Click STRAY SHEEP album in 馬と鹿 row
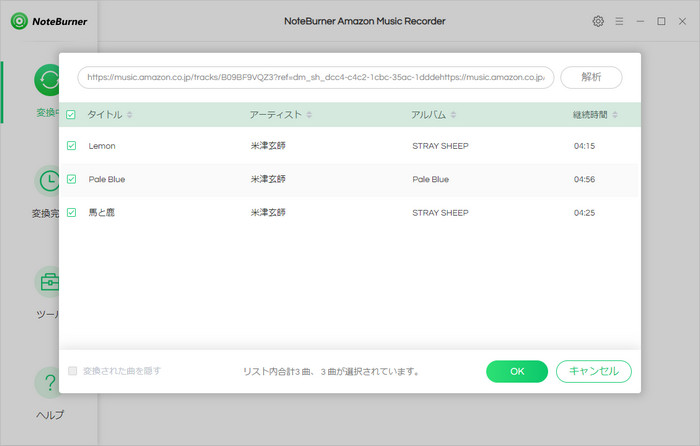This screenshot has height=446, width=700. pos(440,213)
